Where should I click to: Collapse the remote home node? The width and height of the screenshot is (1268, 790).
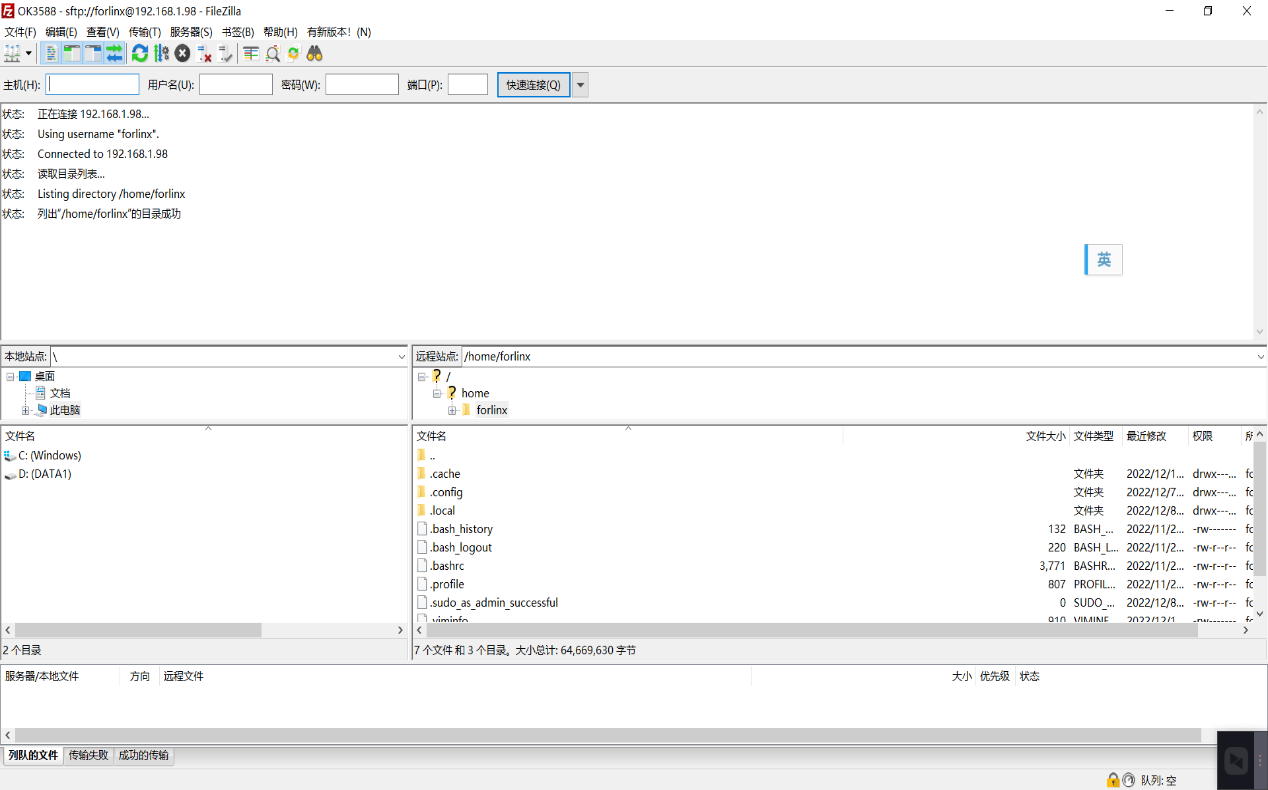[x=437, y=393]
